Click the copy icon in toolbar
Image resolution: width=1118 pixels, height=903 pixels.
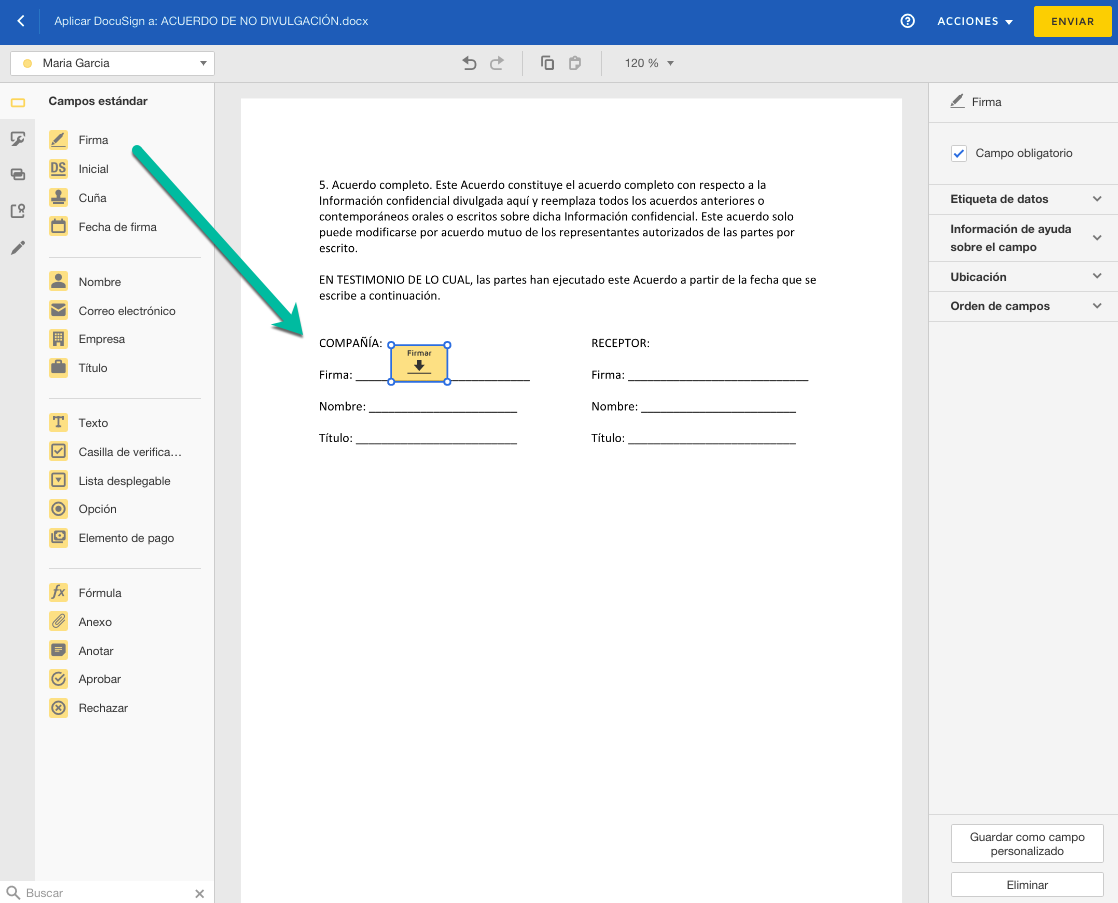[x=547, y=63]
